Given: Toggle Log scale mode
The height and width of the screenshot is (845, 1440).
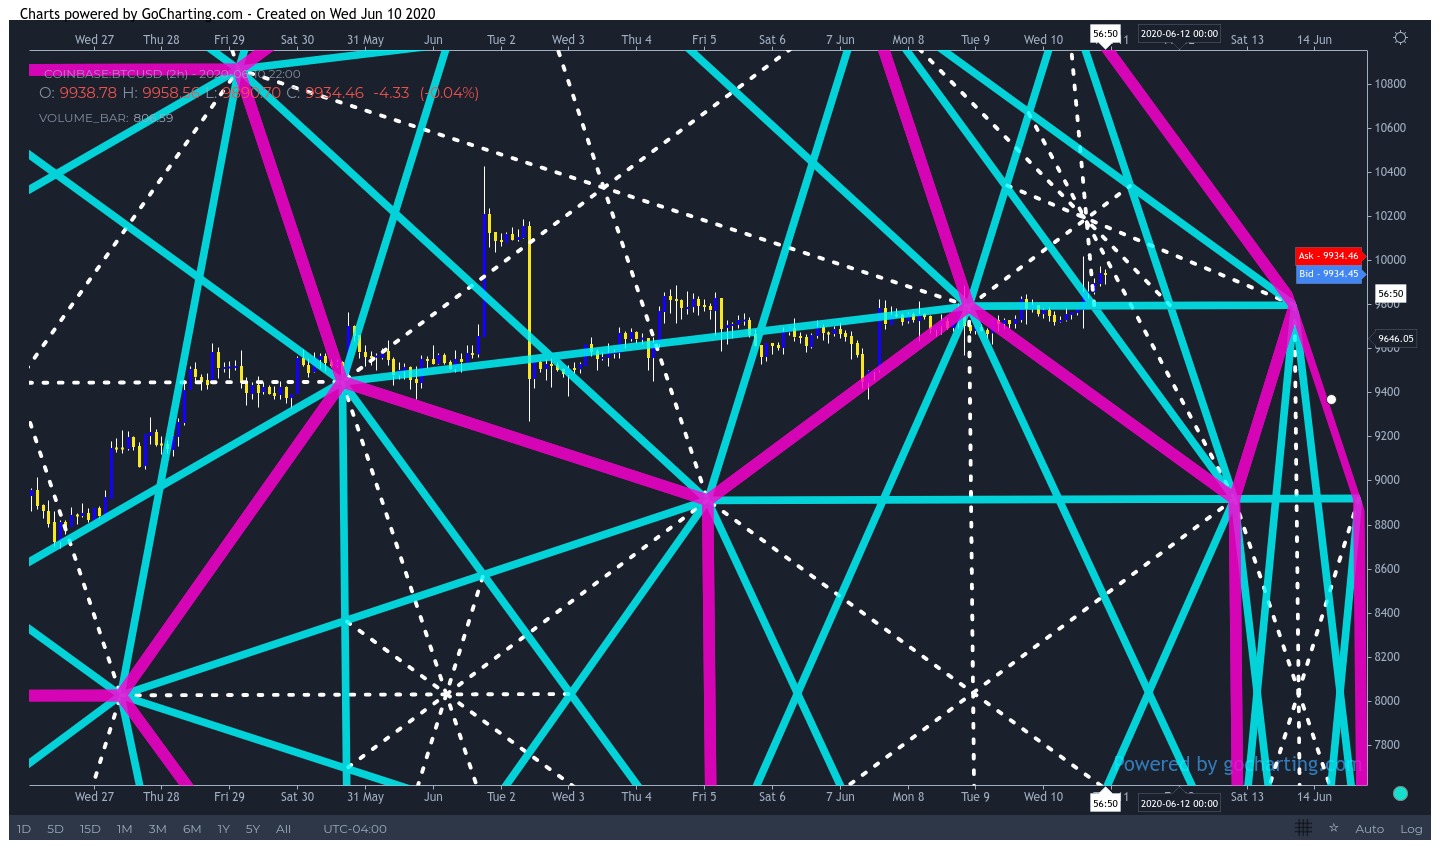Looking at the screenshot, I should click(x=1411, y=829).
